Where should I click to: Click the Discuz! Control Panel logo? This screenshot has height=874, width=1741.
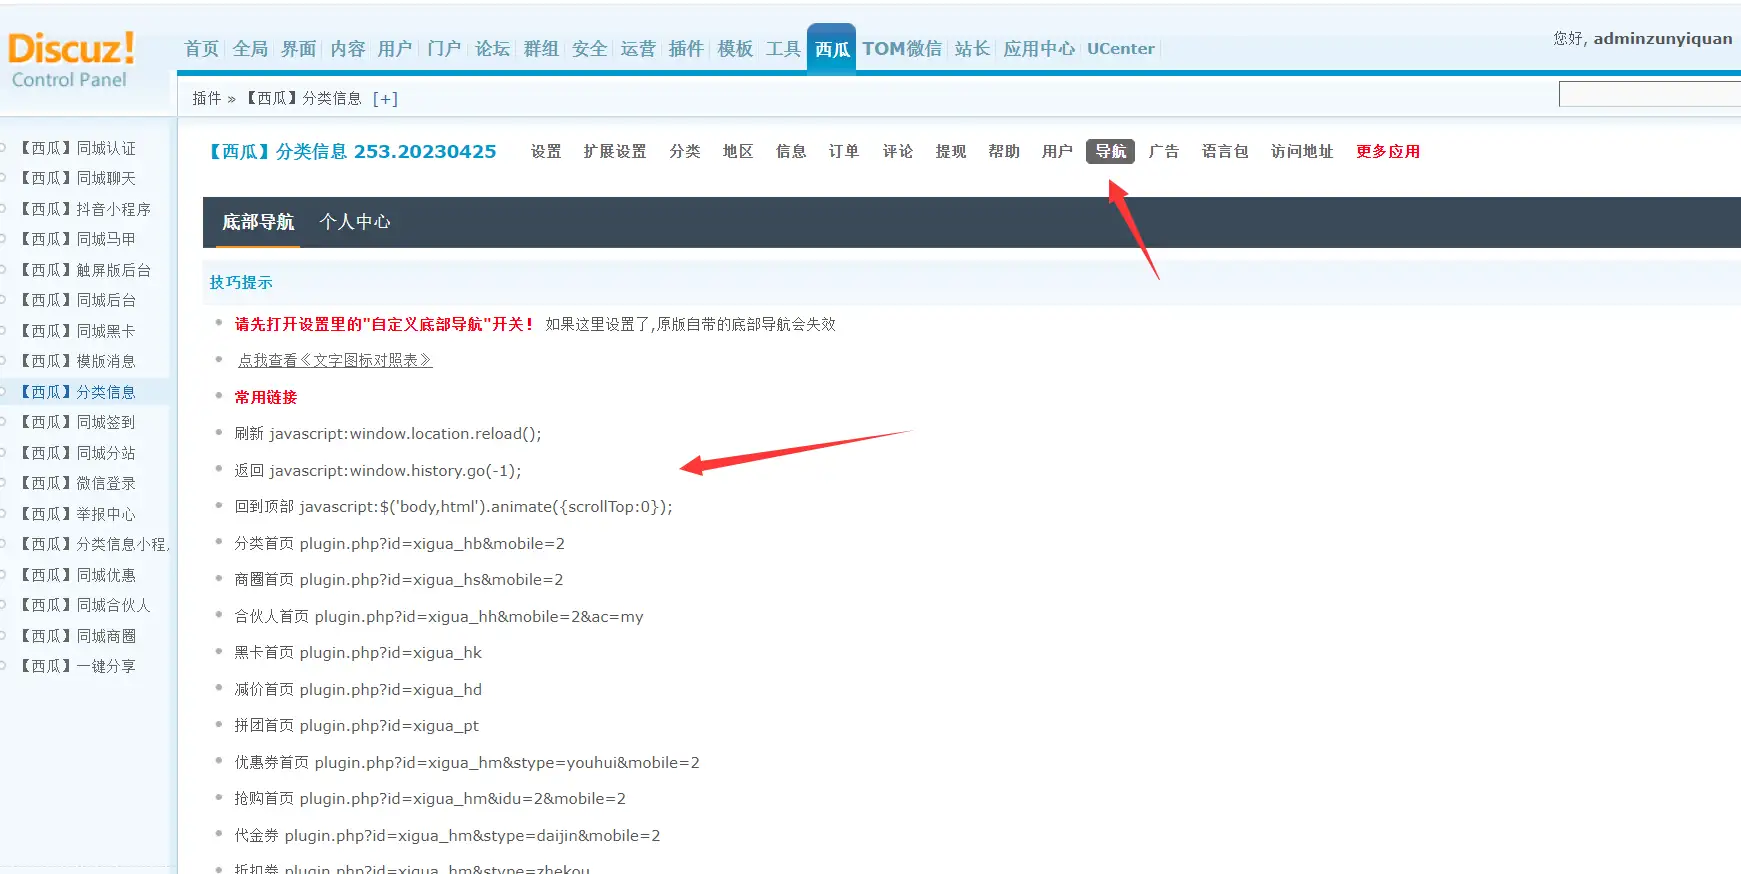point(71,60)
